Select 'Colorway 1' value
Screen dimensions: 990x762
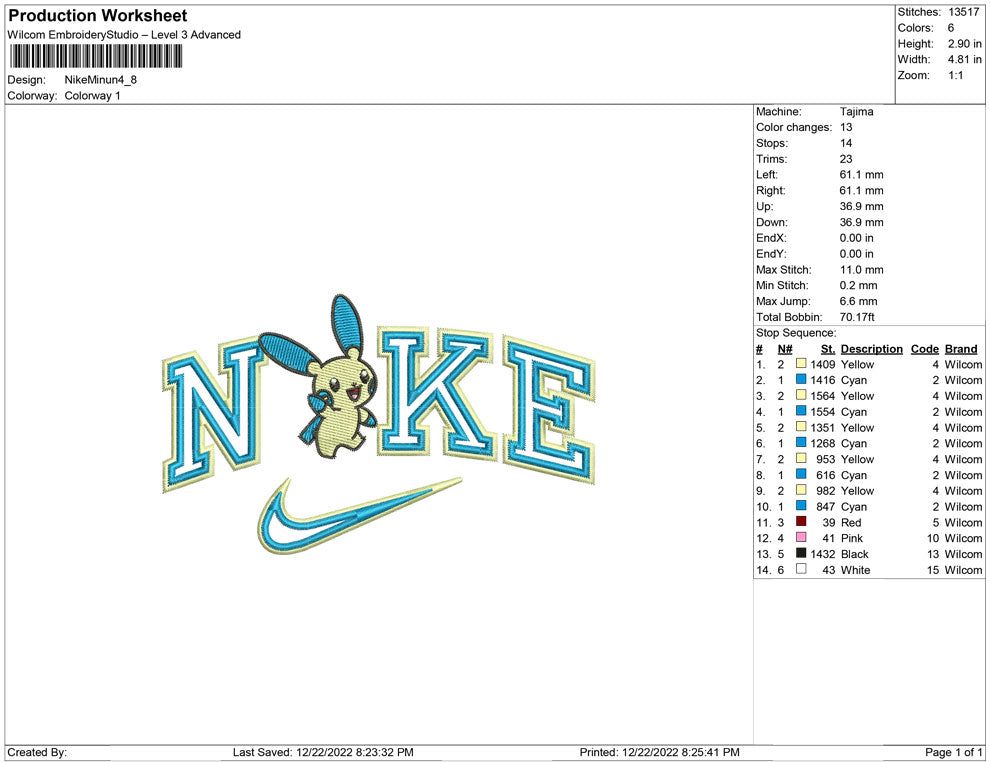(x=92, y=95)
